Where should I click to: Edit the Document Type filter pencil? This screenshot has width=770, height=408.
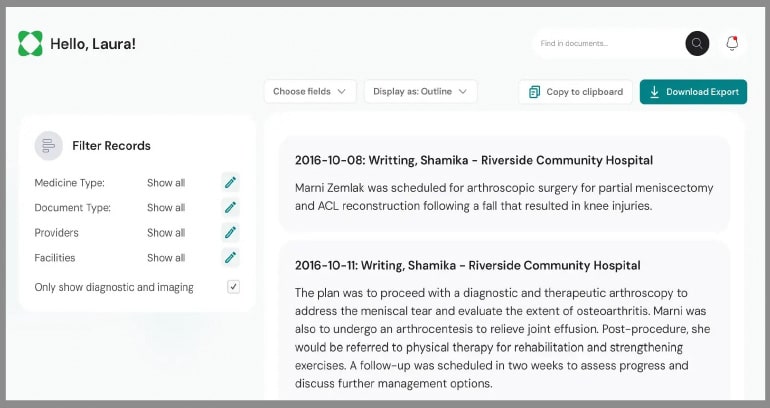pos(230,208)
